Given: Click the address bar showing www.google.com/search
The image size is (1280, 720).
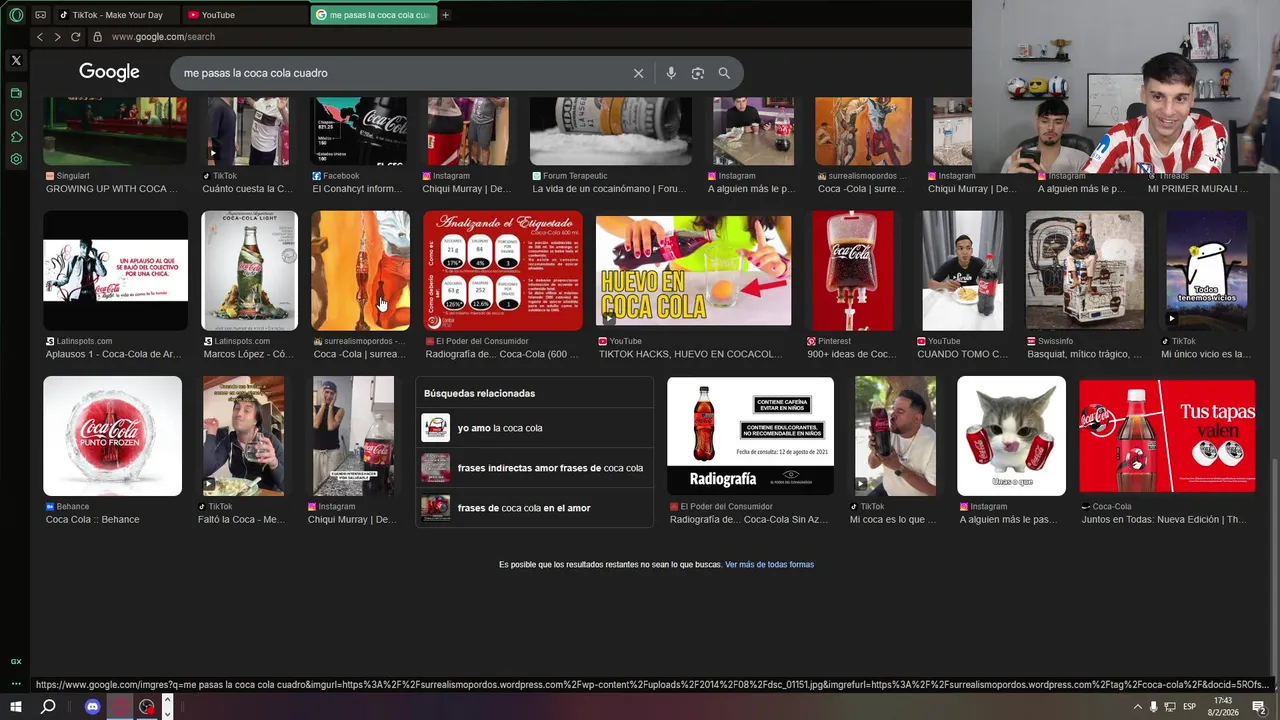Looking at the screenshot, I should coord(163,37).
